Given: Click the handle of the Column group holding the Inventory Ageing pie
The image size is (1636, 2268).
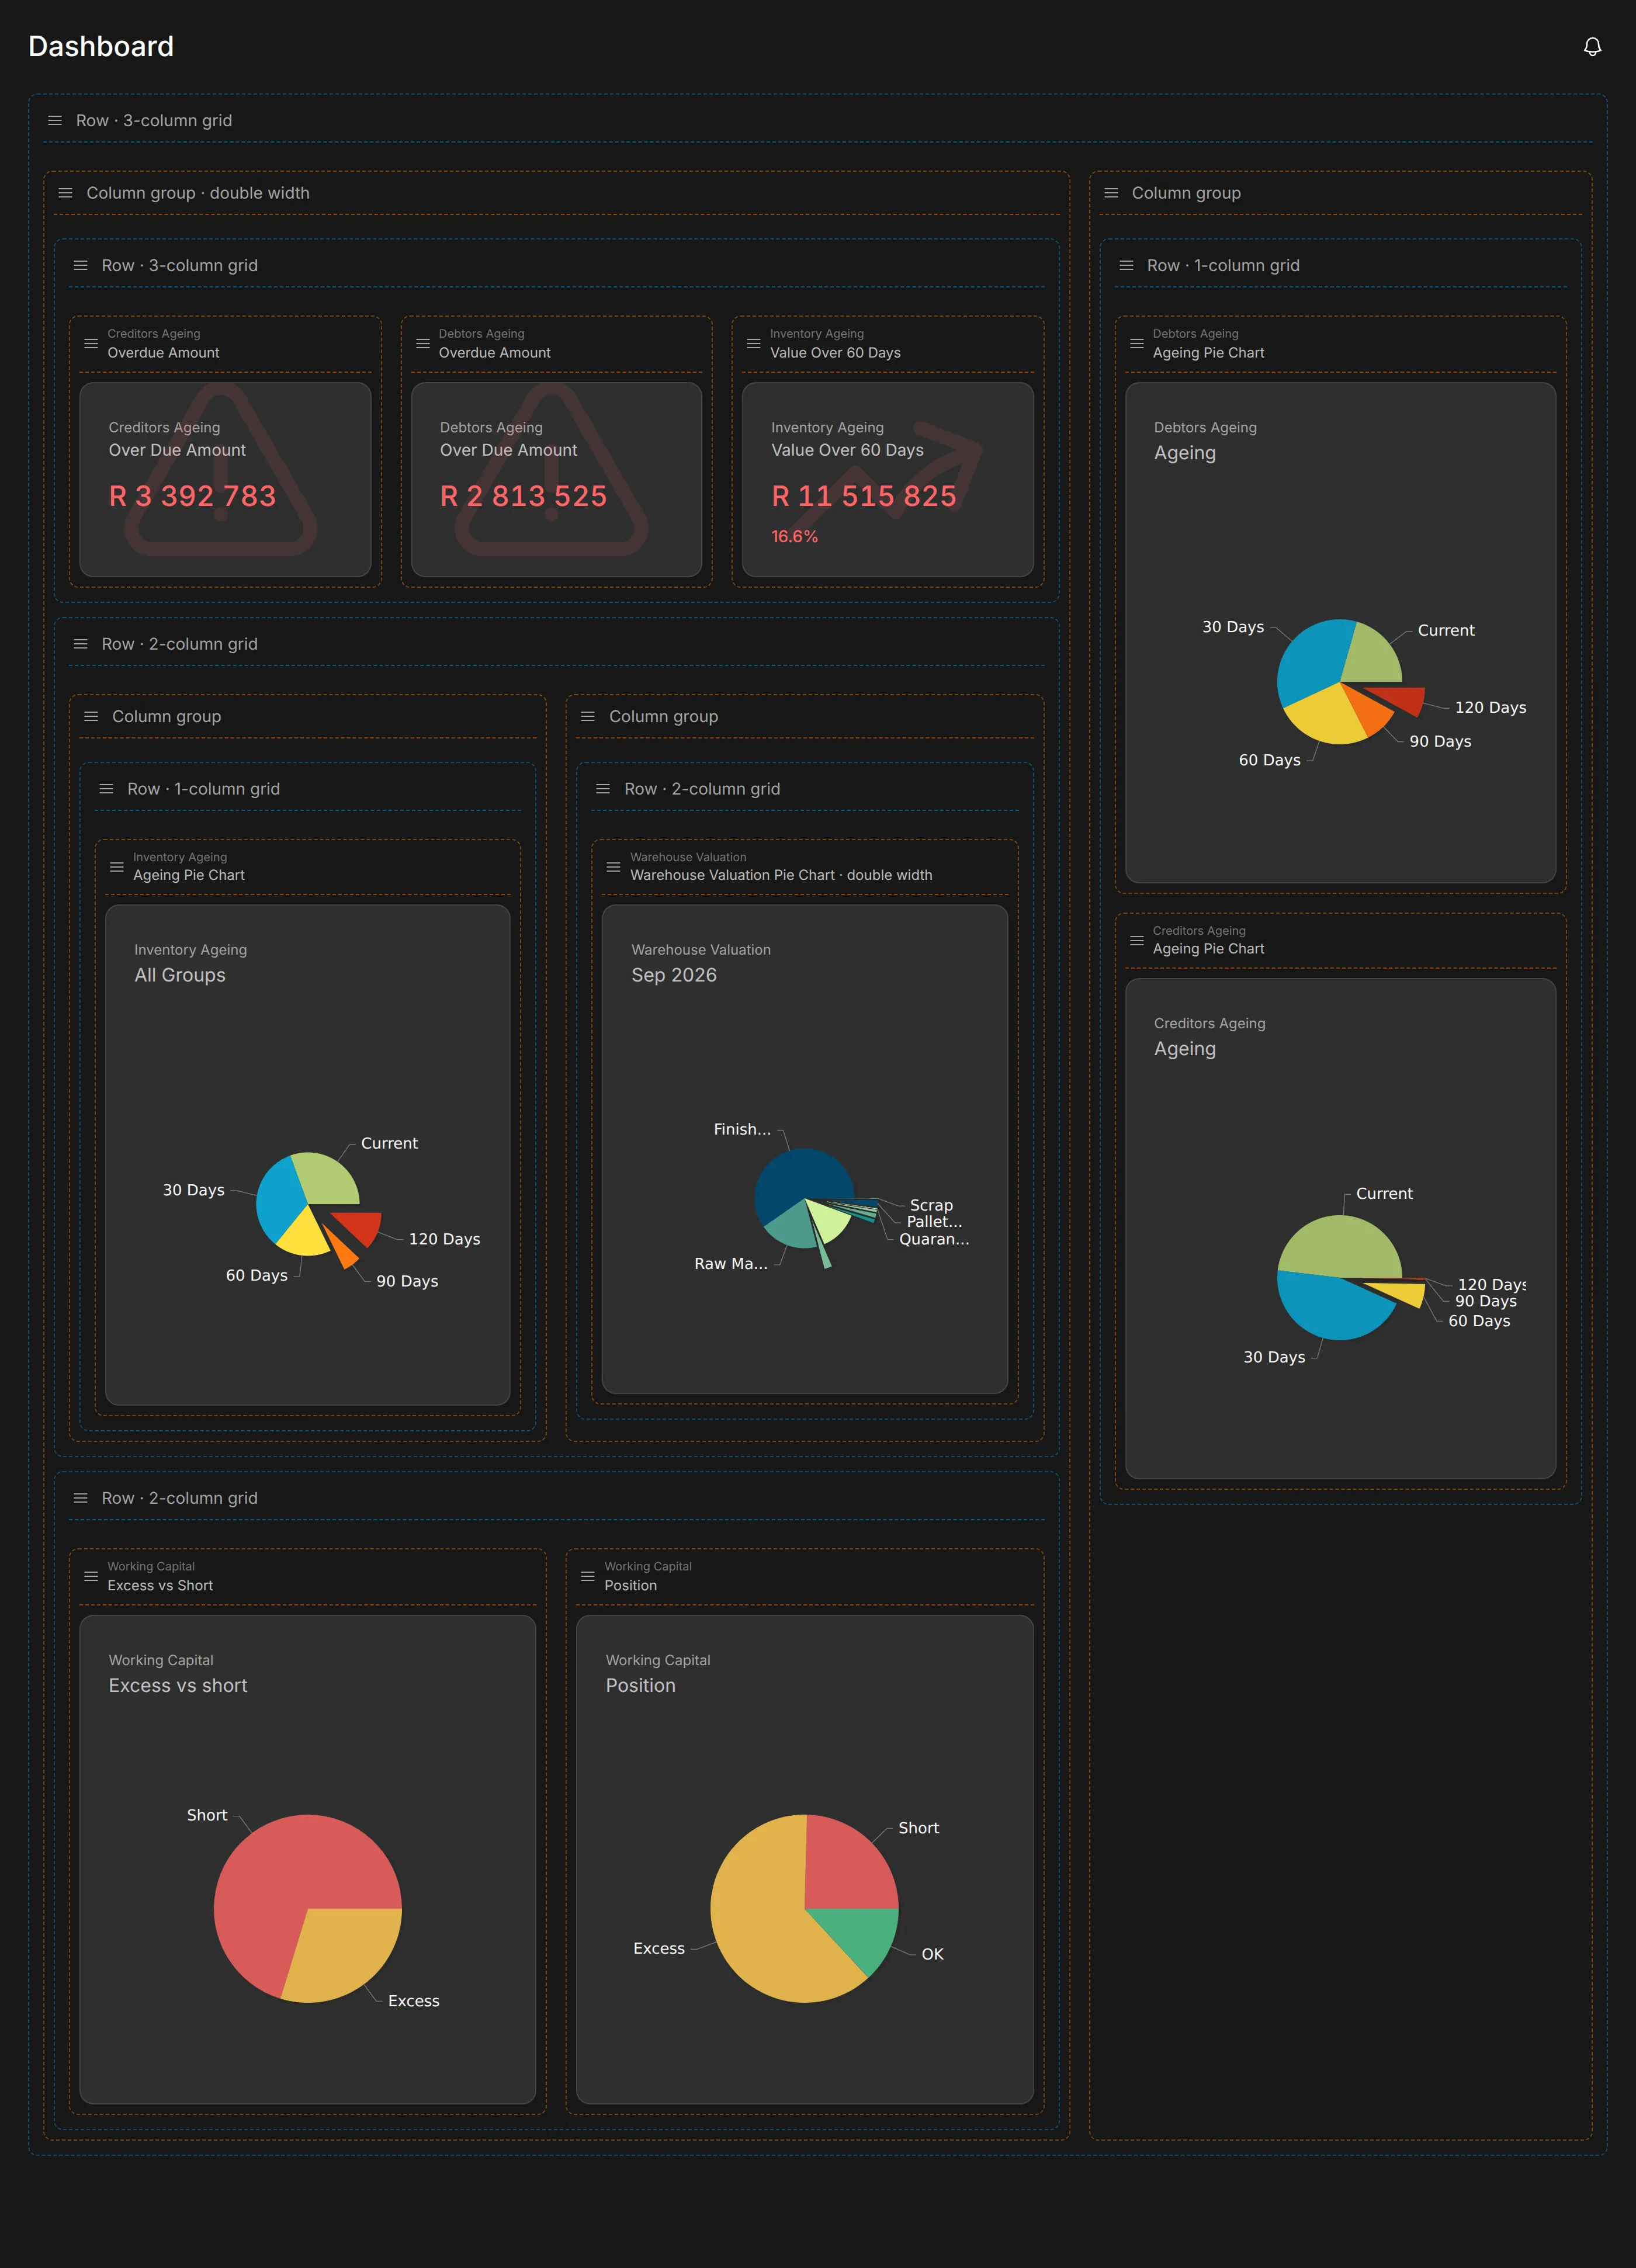Looking at the screenshot, I should pos(91,716).
